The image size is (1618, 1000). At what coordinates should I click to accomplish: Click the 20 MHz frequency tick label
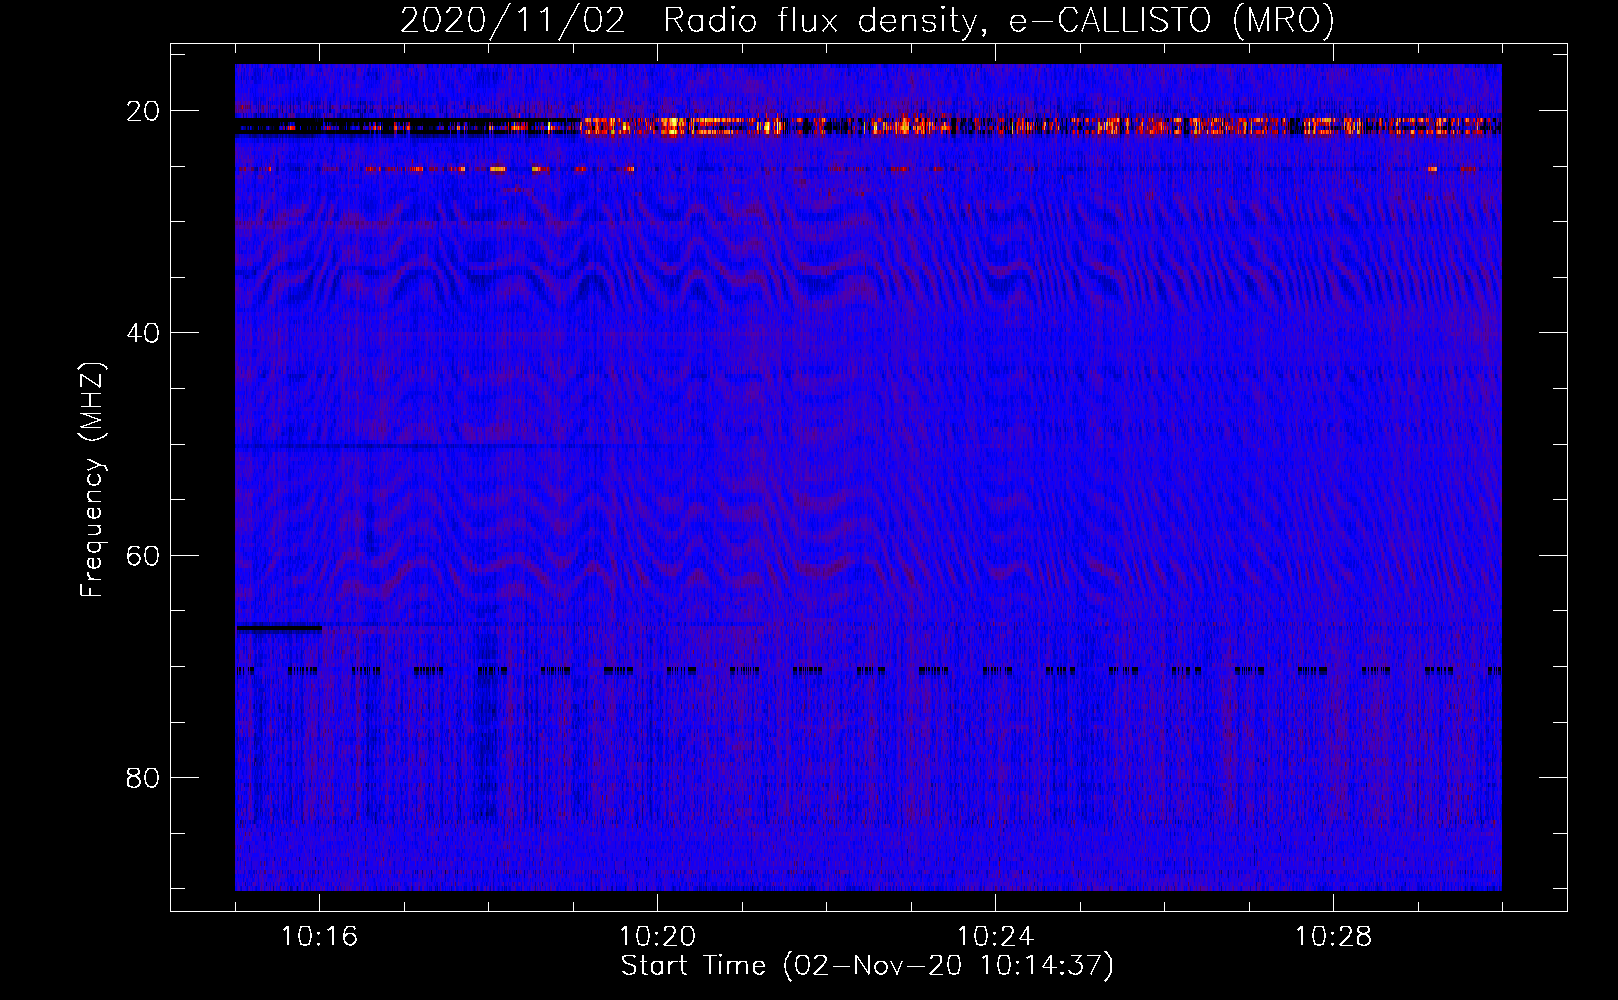(x=143, y=111)
